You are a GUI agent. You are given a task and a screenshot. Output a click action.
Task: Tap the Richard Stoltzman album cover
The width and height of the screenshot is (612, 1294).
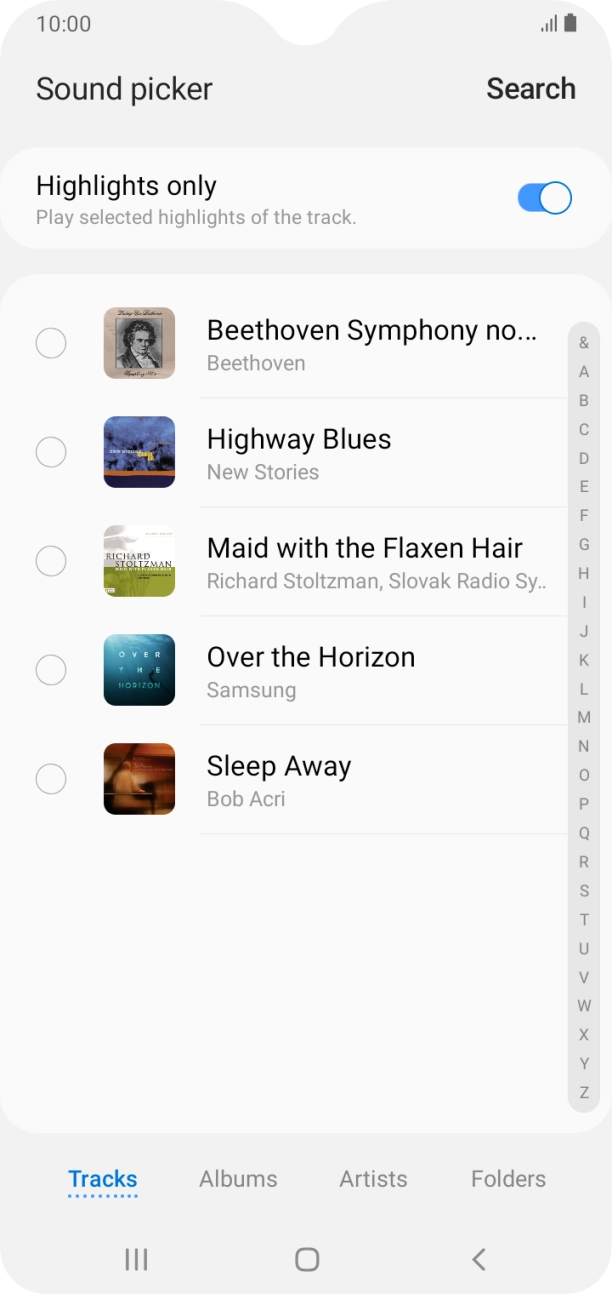pos(138,561)
